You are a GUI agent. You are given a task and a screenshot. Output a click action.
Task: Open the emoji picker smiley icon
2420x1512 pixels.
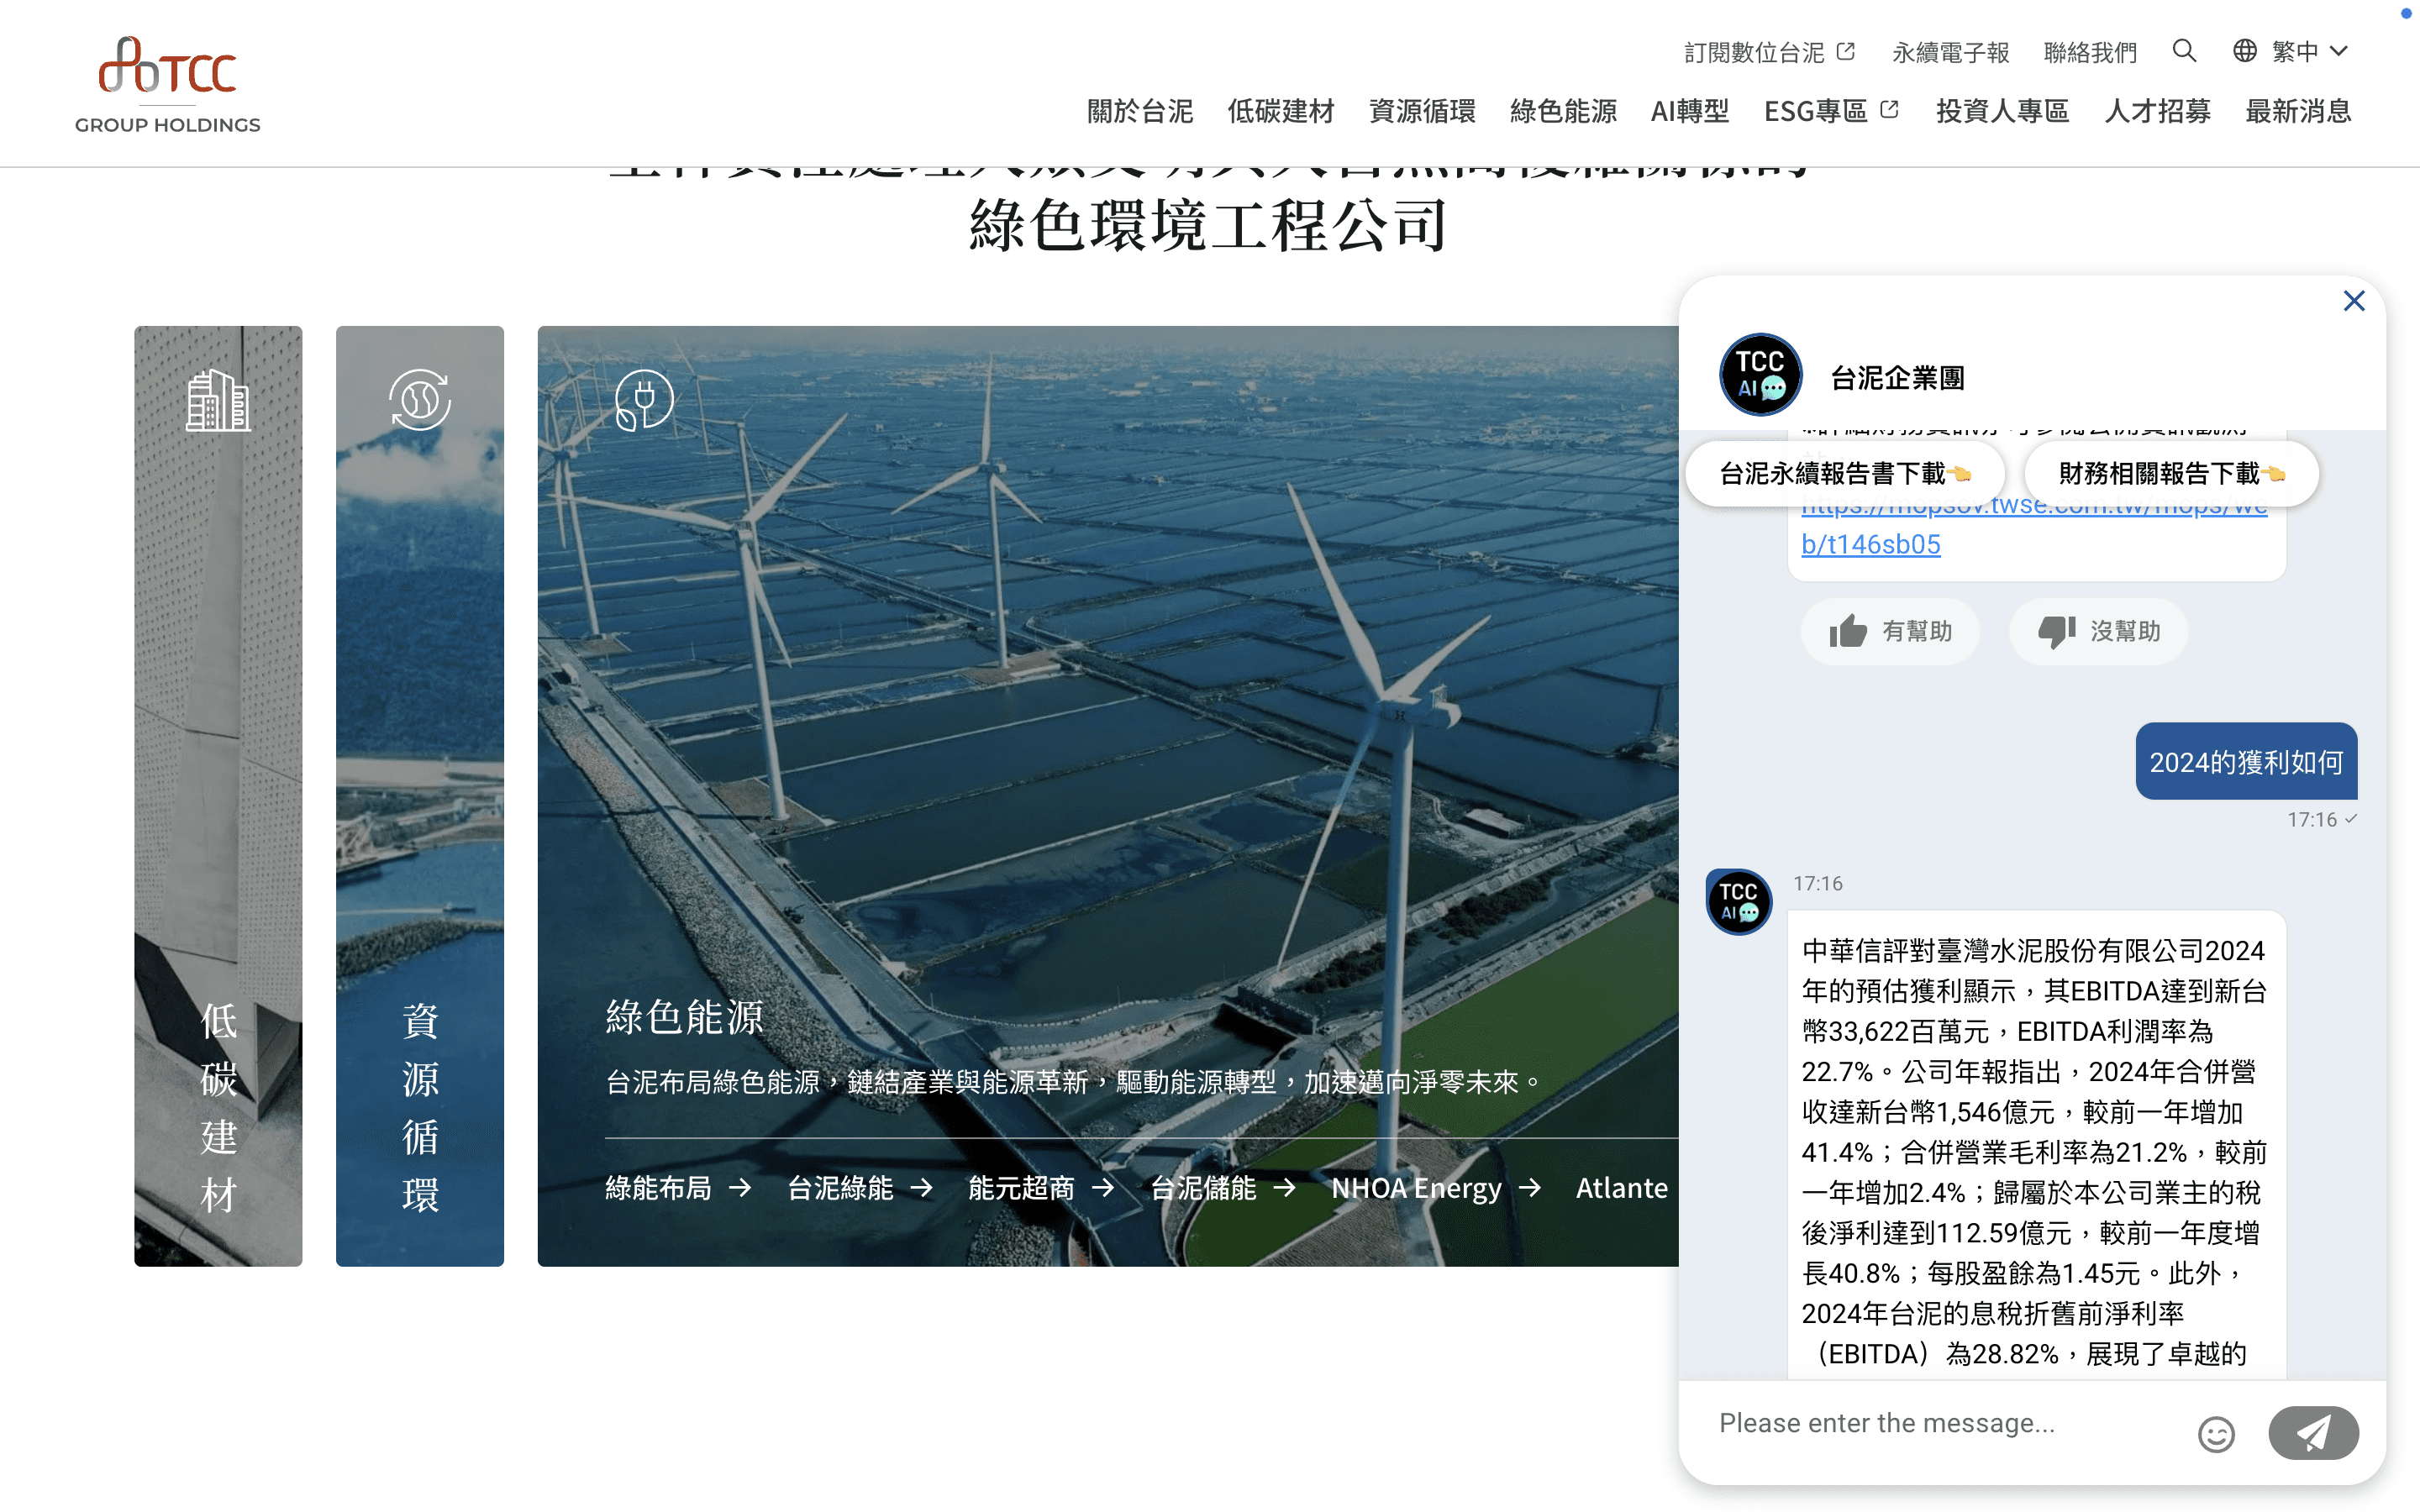(x=2215, y=1434)
